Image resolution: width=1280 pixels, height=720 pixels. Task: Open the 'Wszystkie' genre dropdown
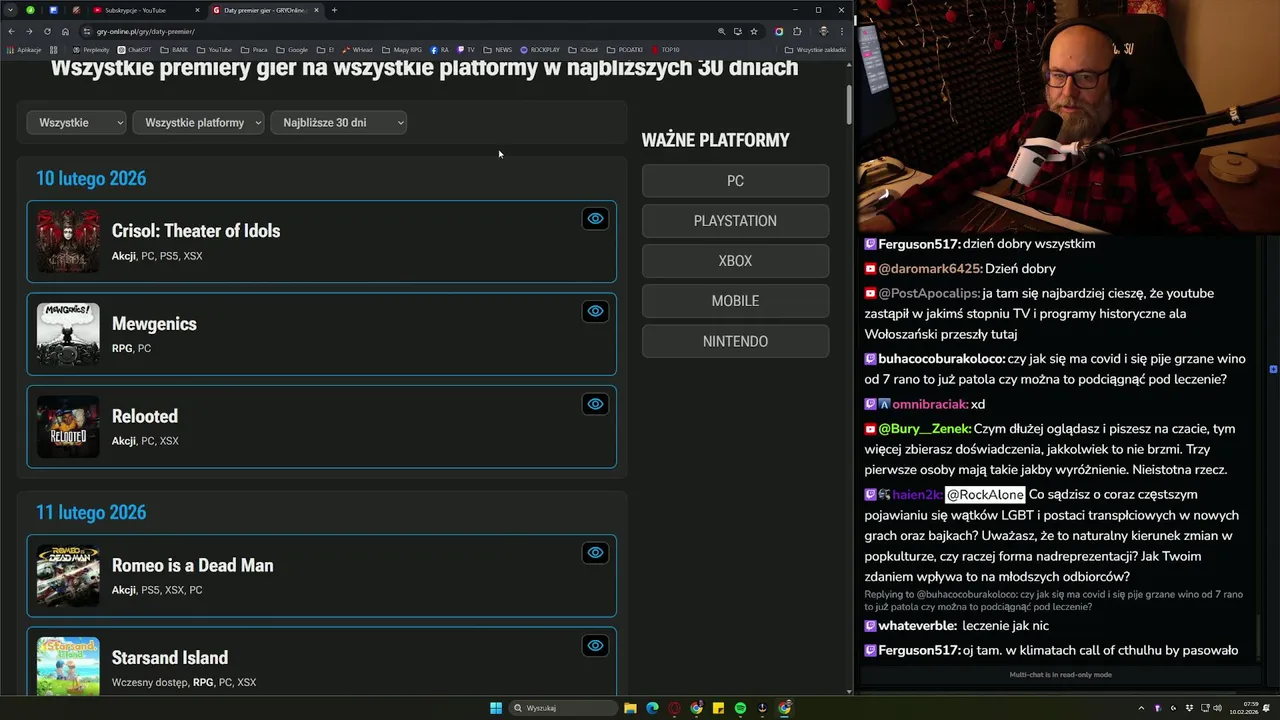pyautogui.click(x=77, y=122)
